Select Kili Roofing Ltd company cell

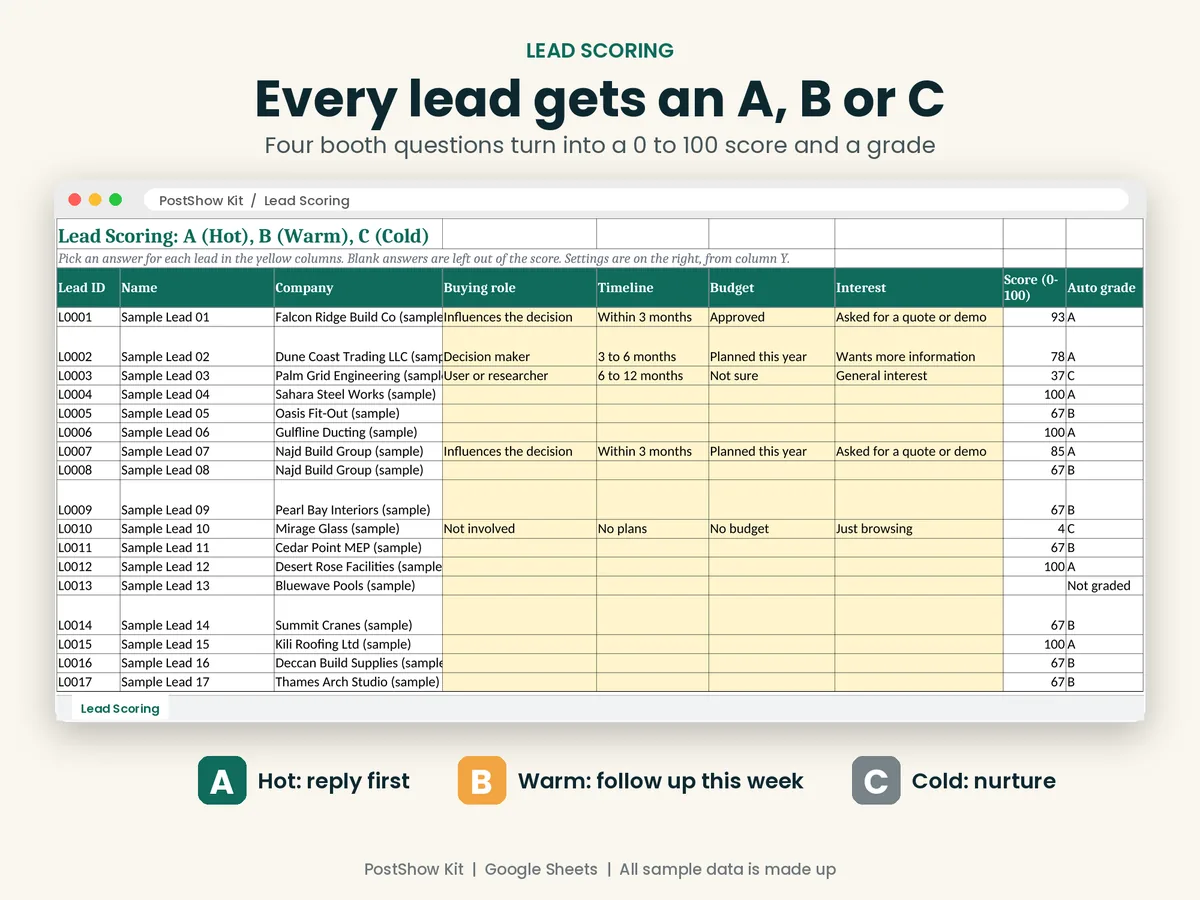point(358,644)
